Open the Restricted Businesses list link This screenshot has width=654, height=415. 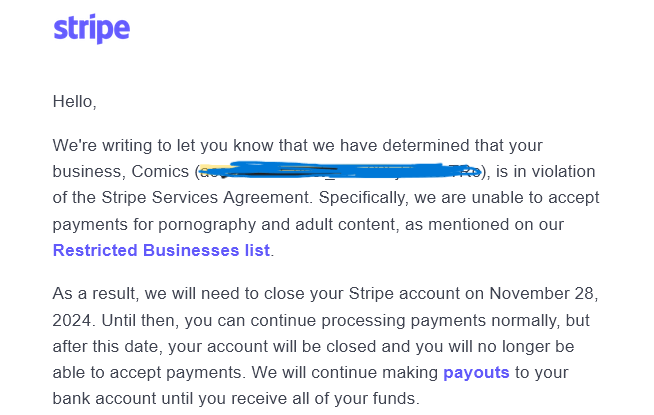[x=161, y=250]
